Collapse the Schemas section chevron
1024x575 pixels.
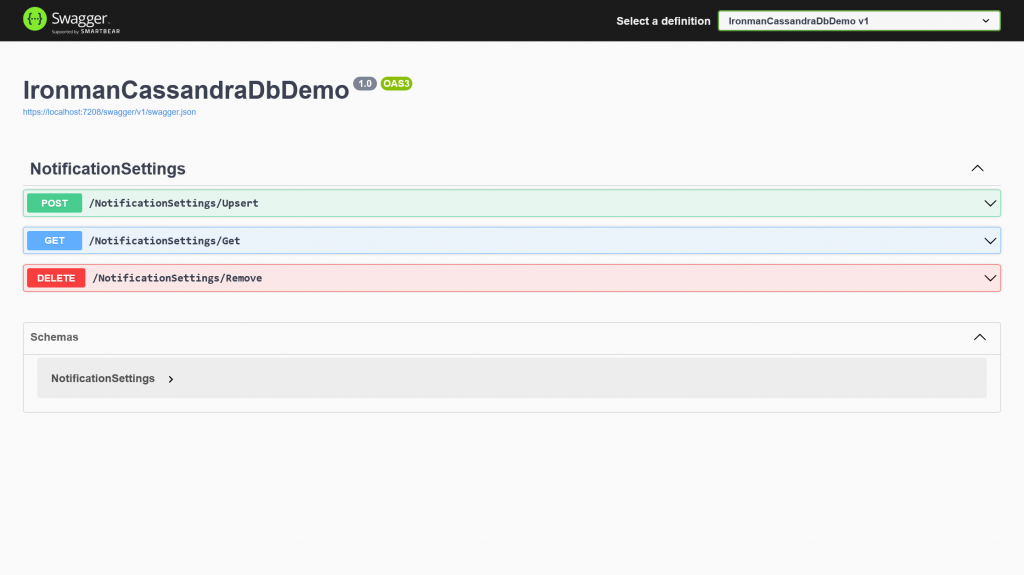980,337
